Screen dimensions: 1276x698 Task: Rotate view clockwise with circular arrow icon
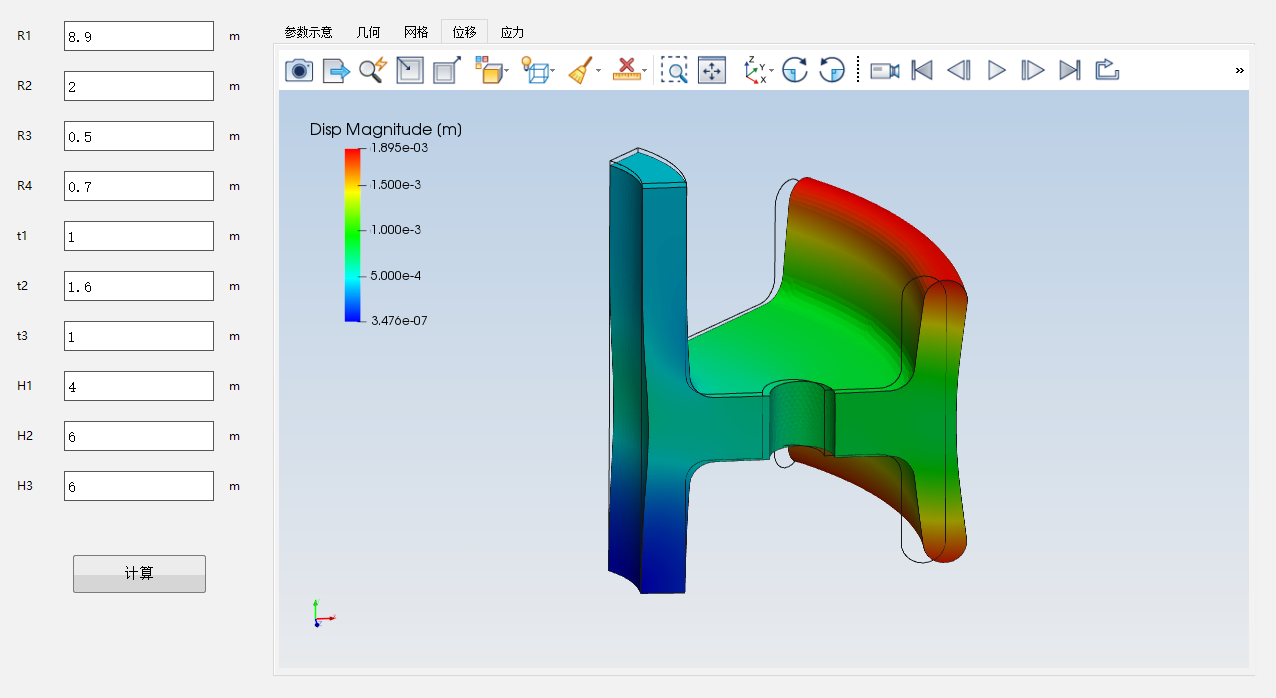[x=795, y=70]
